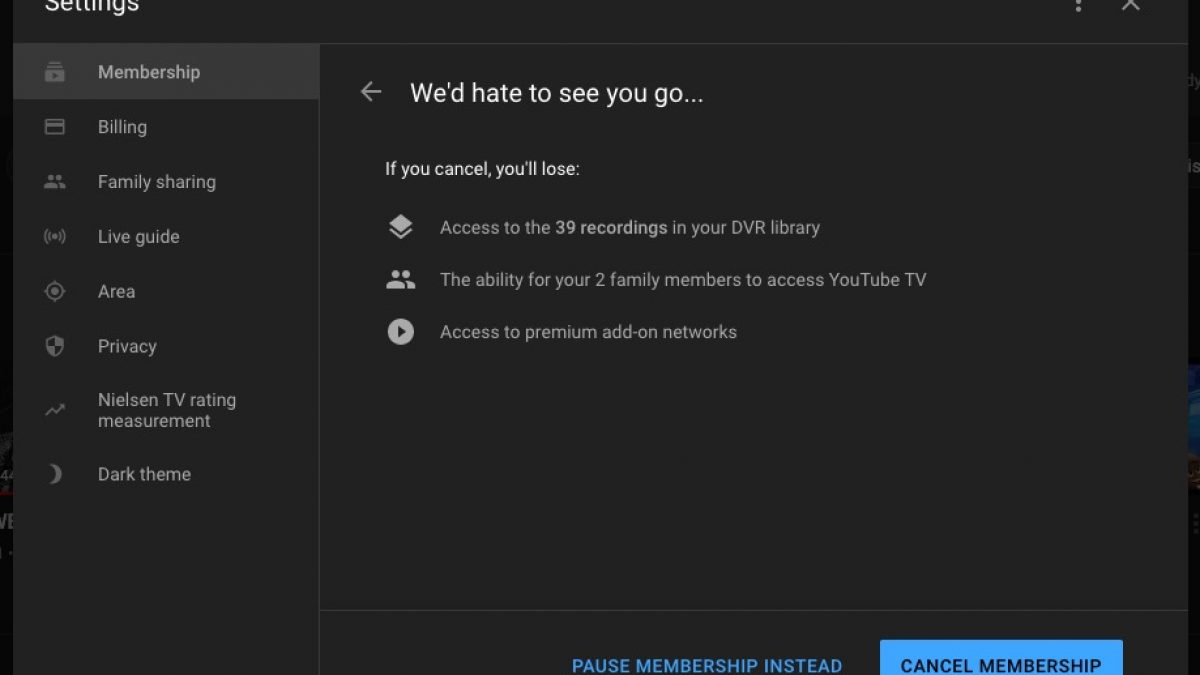Image resolution: width=1200 pixels, height=675 pixels.
Task: Open the Membership settings tab
Action: pyautogui.click(x=166, y=72)
